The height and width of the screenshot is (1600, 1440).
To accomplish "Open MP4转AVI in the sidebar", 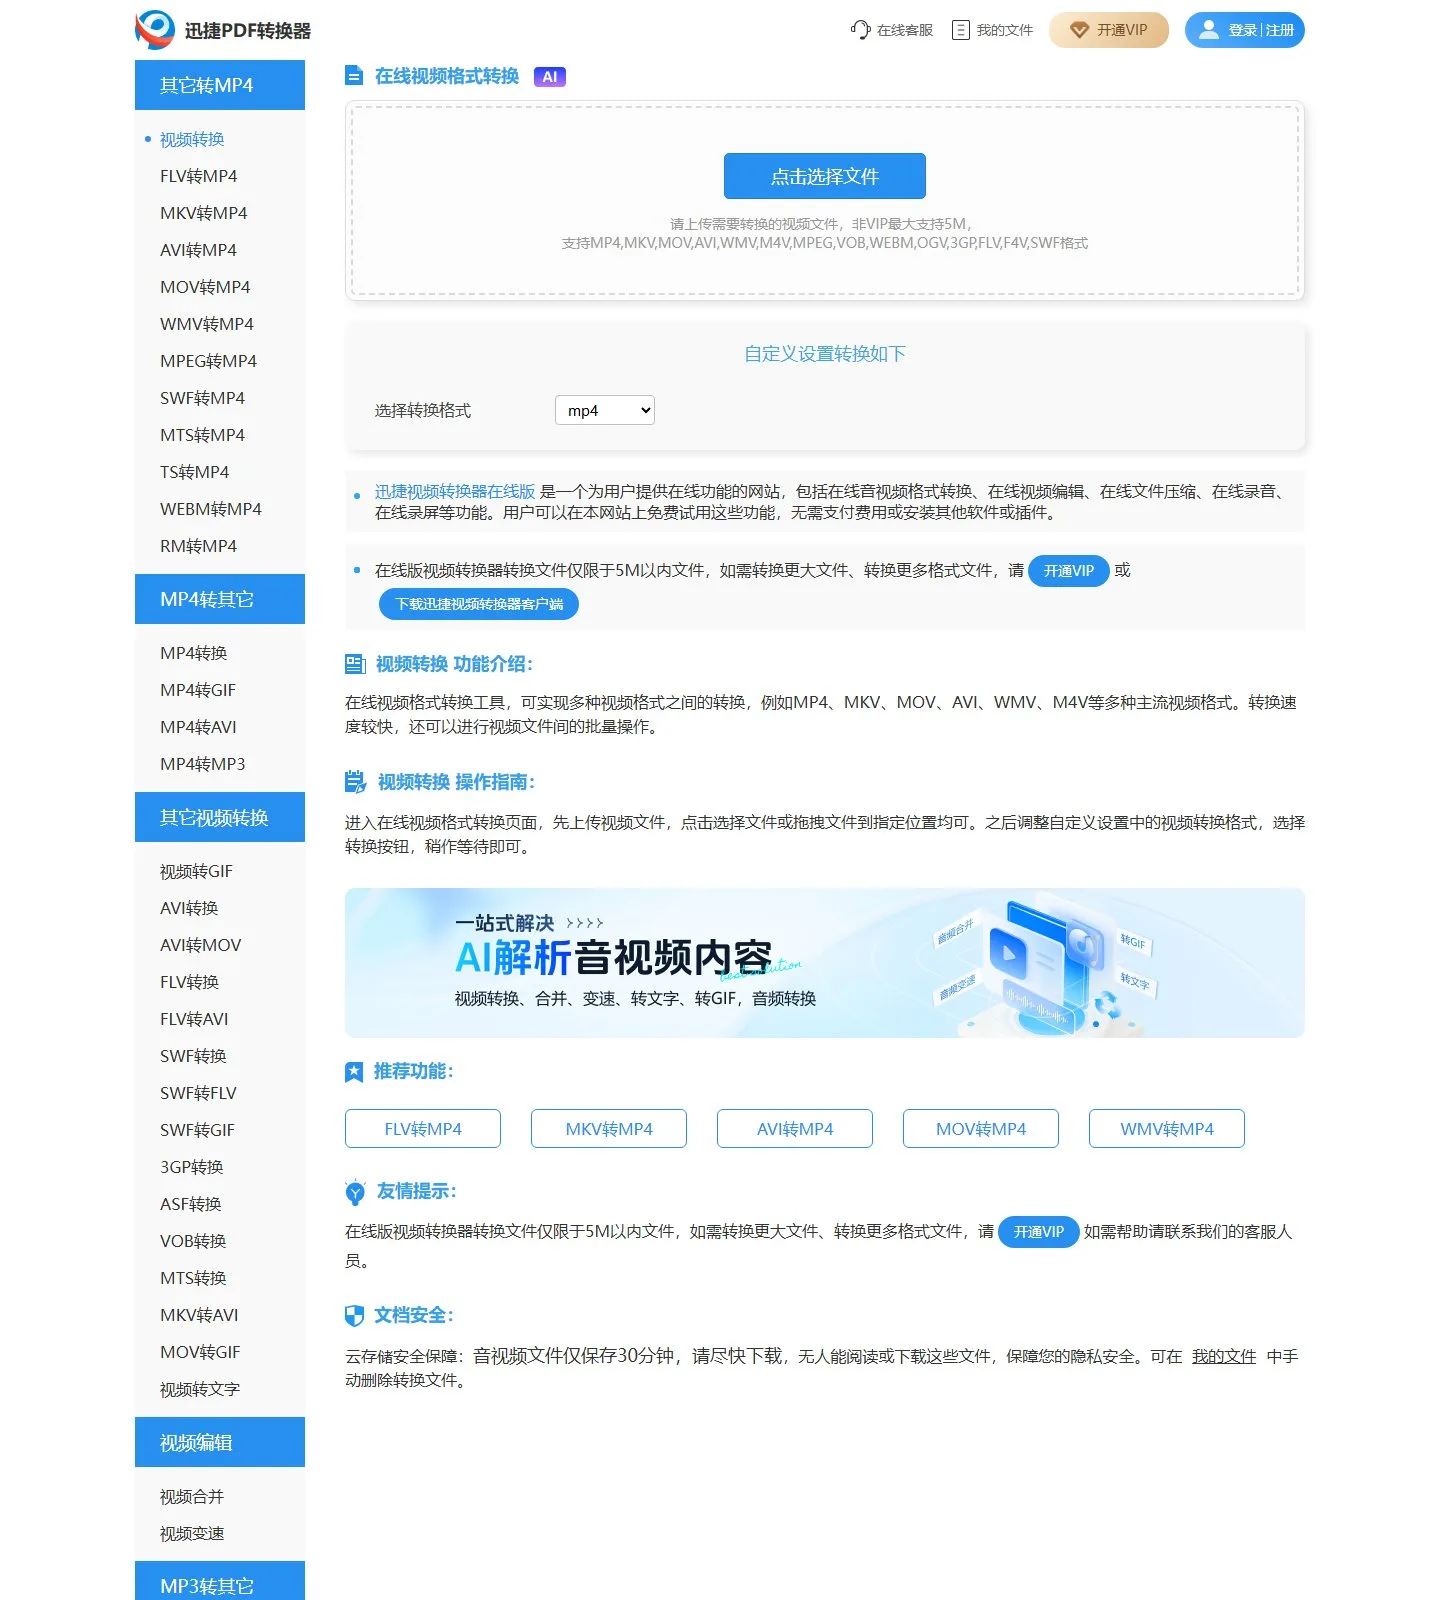I will pos(198,727).
